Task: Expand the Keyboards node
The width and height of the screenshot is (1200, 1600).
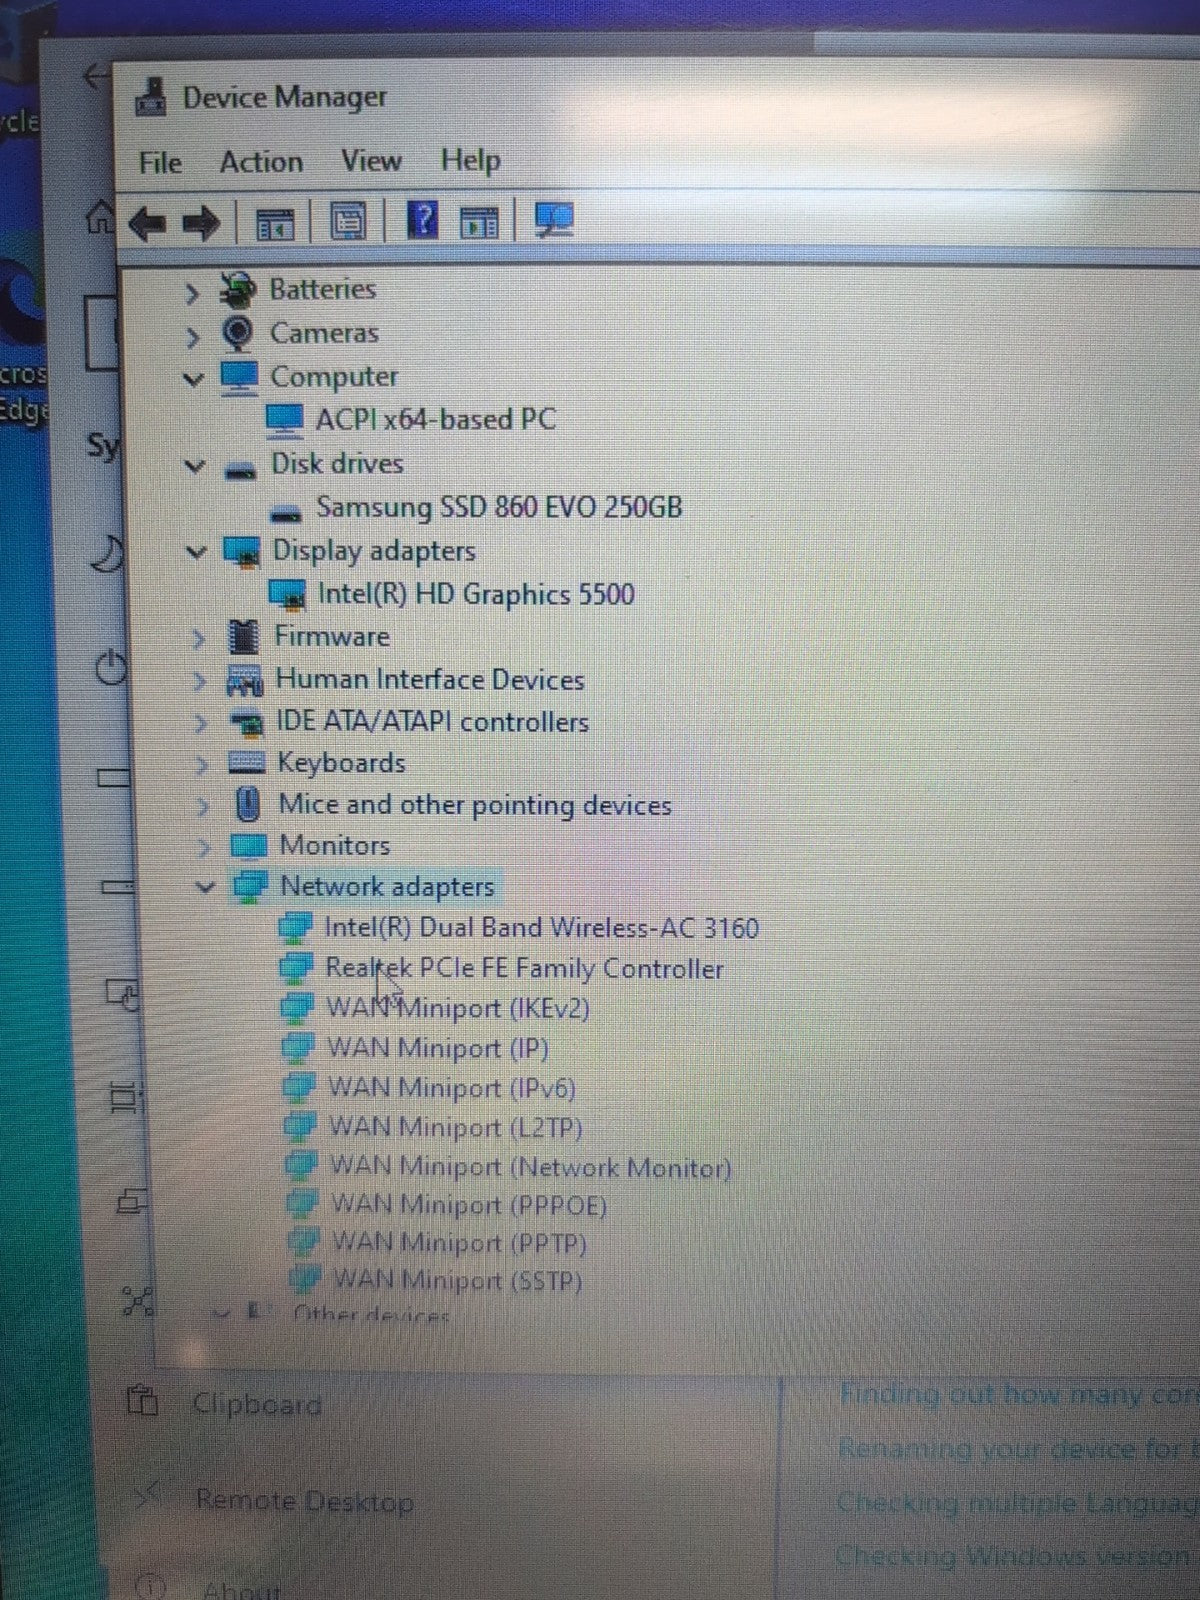Action: pyautogui.click(x=203, y=765)
